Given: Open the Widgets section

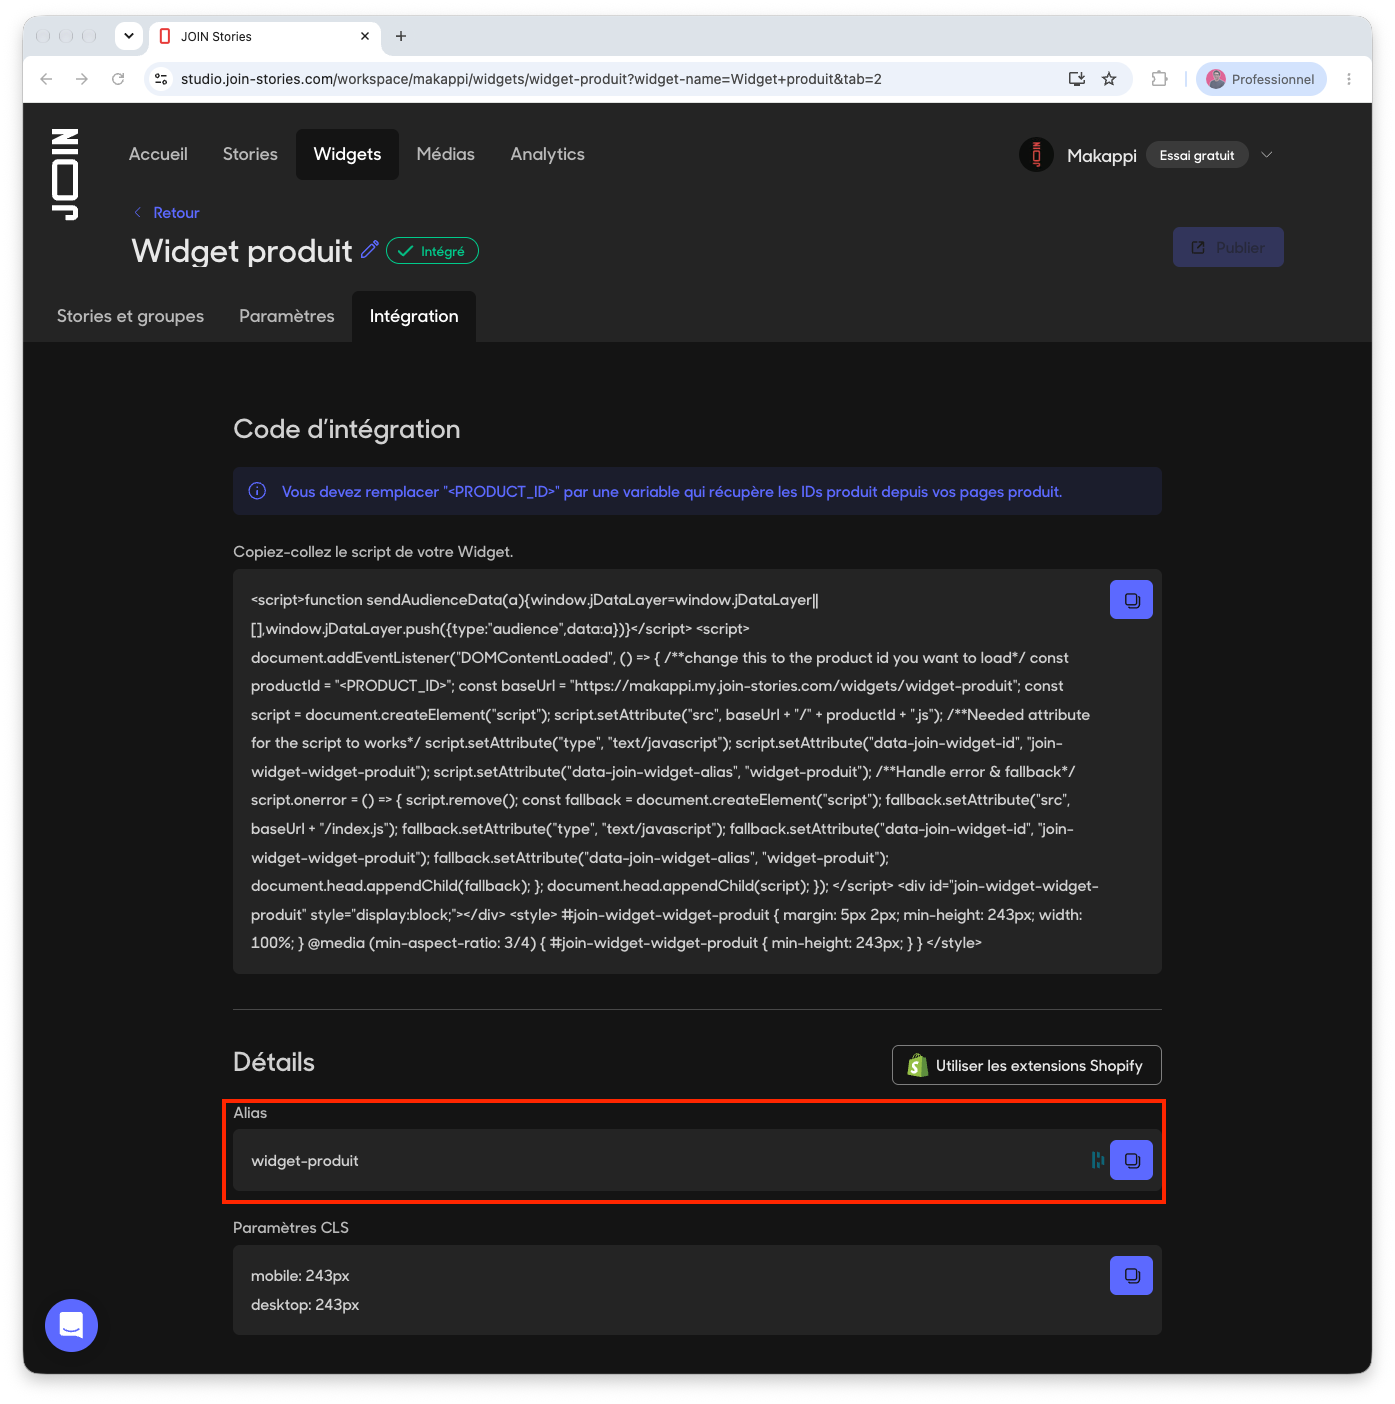Looking at the screenshot, I should pyautogui.click(x=347, y=154).
